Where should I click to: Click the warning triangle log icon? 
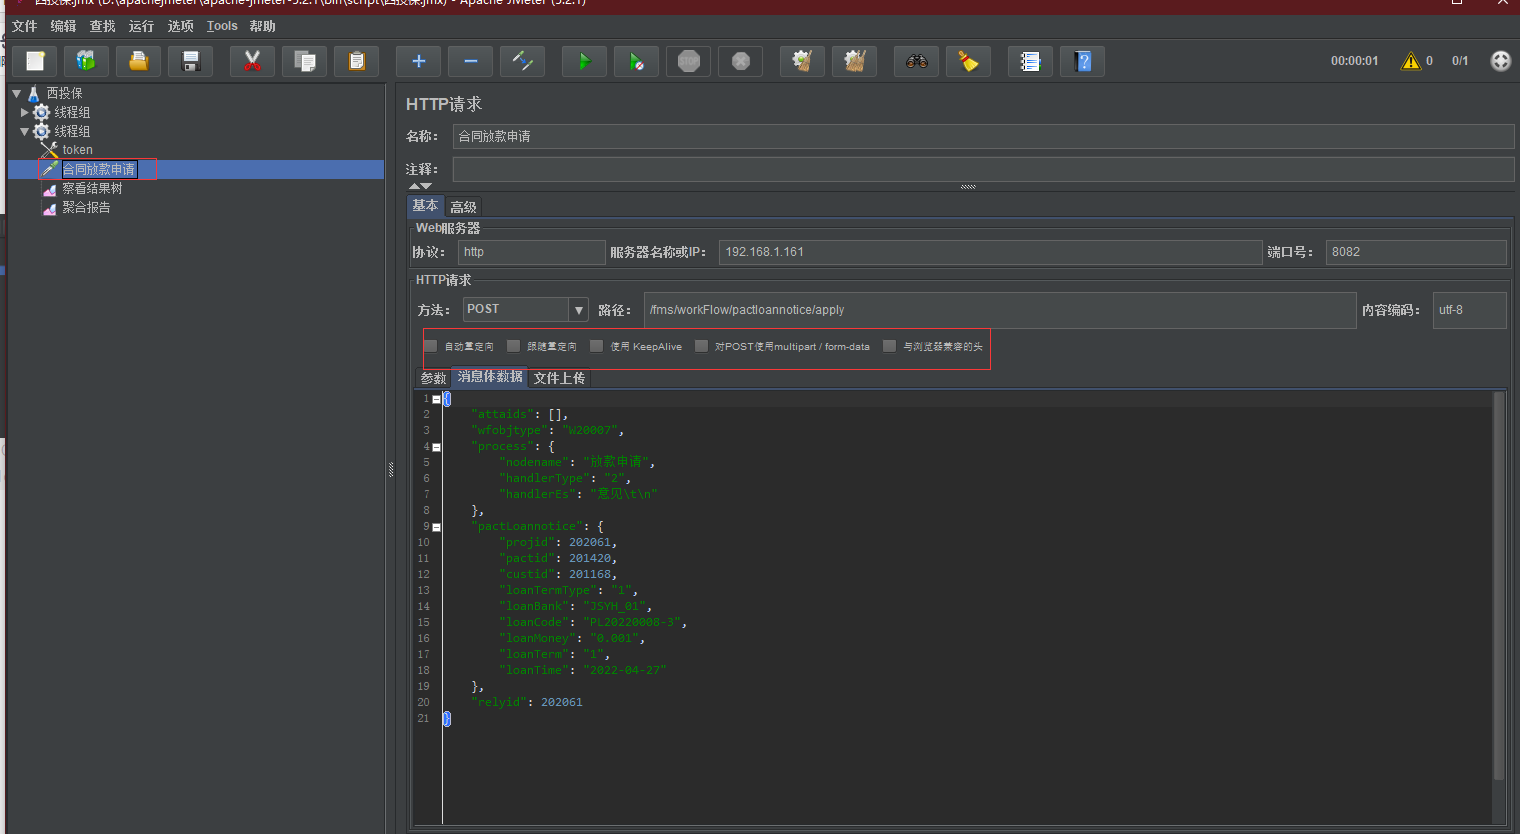[x=1411, y=61]
